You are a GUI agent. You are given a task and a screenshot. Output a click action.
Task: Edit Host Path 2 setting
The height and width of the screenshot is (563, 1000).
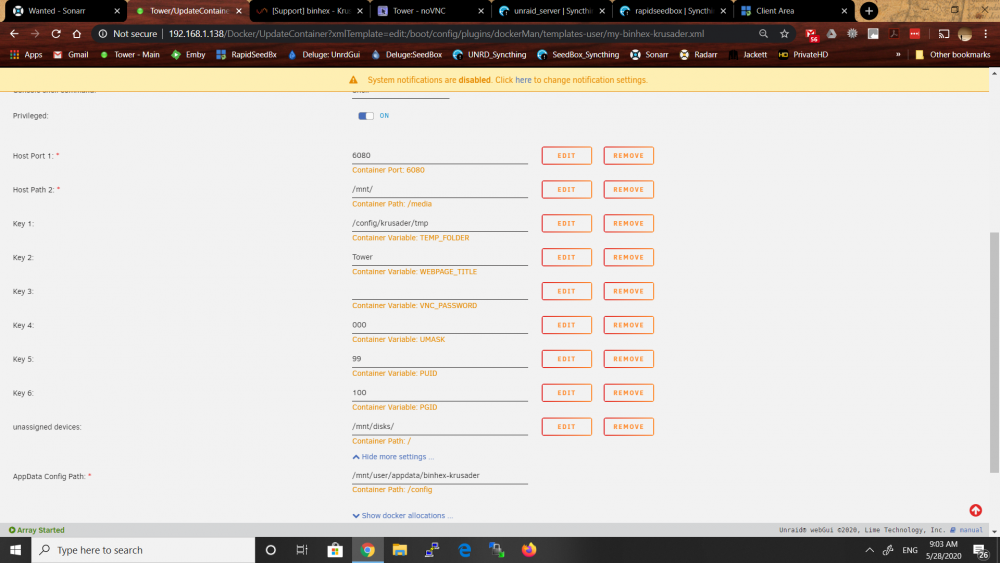pyautogui.click(x=566, y=189)
